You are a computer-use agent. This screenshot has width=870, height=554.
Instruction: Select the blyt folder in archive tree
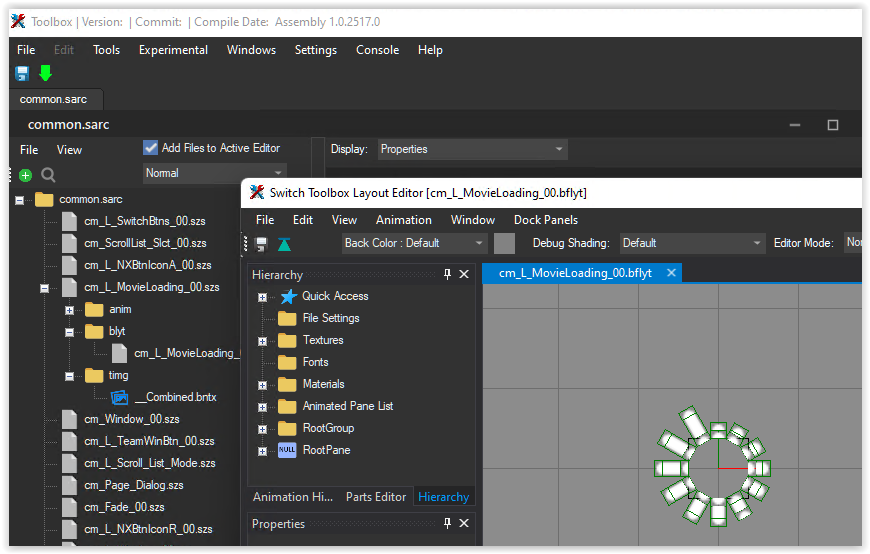pos(105,331)
